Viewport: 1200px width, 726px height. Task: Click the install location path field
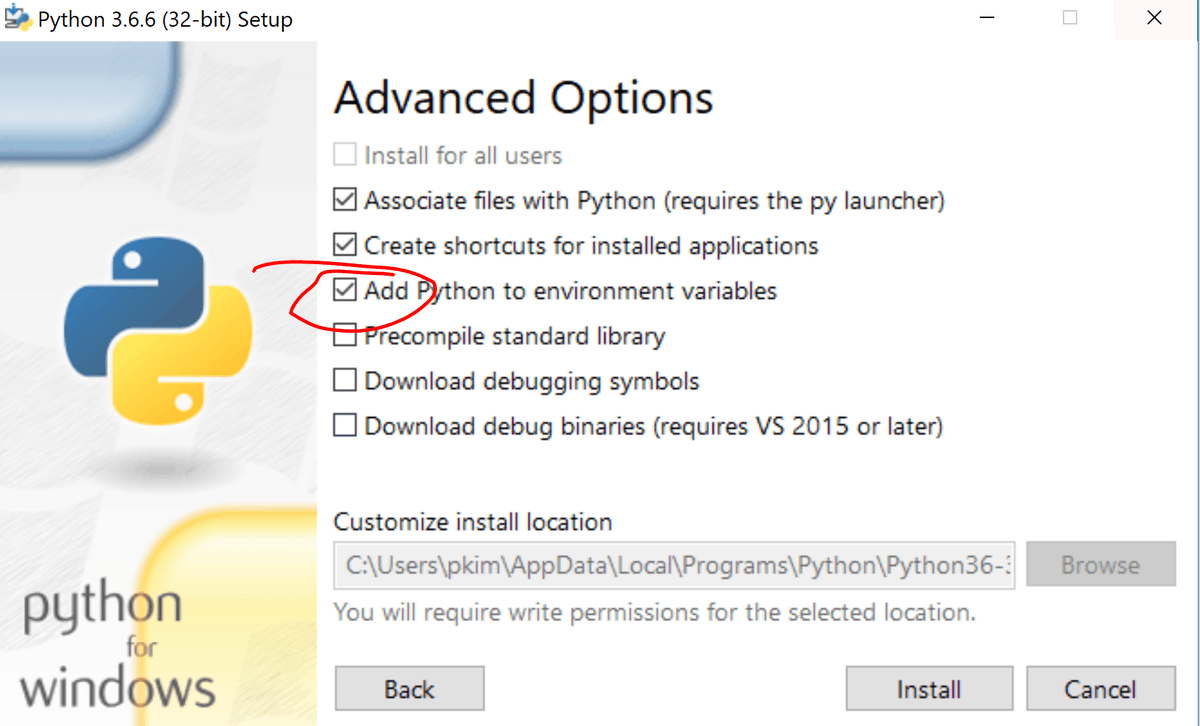(675, 566)
